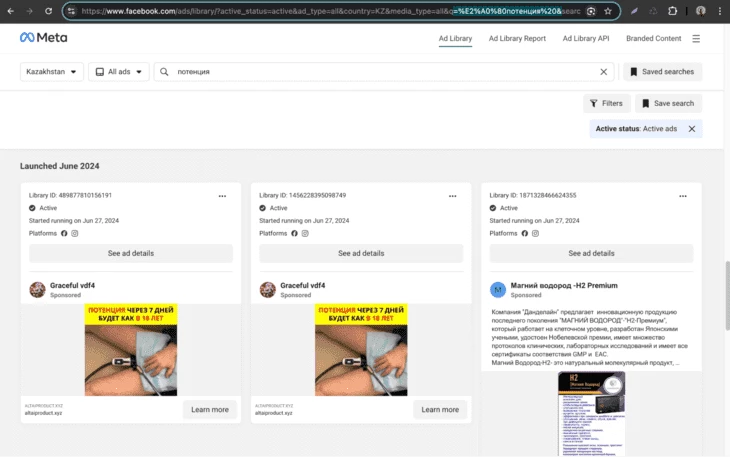Click Learn more on first ad
730x457 pixels.
click(210, 410)
